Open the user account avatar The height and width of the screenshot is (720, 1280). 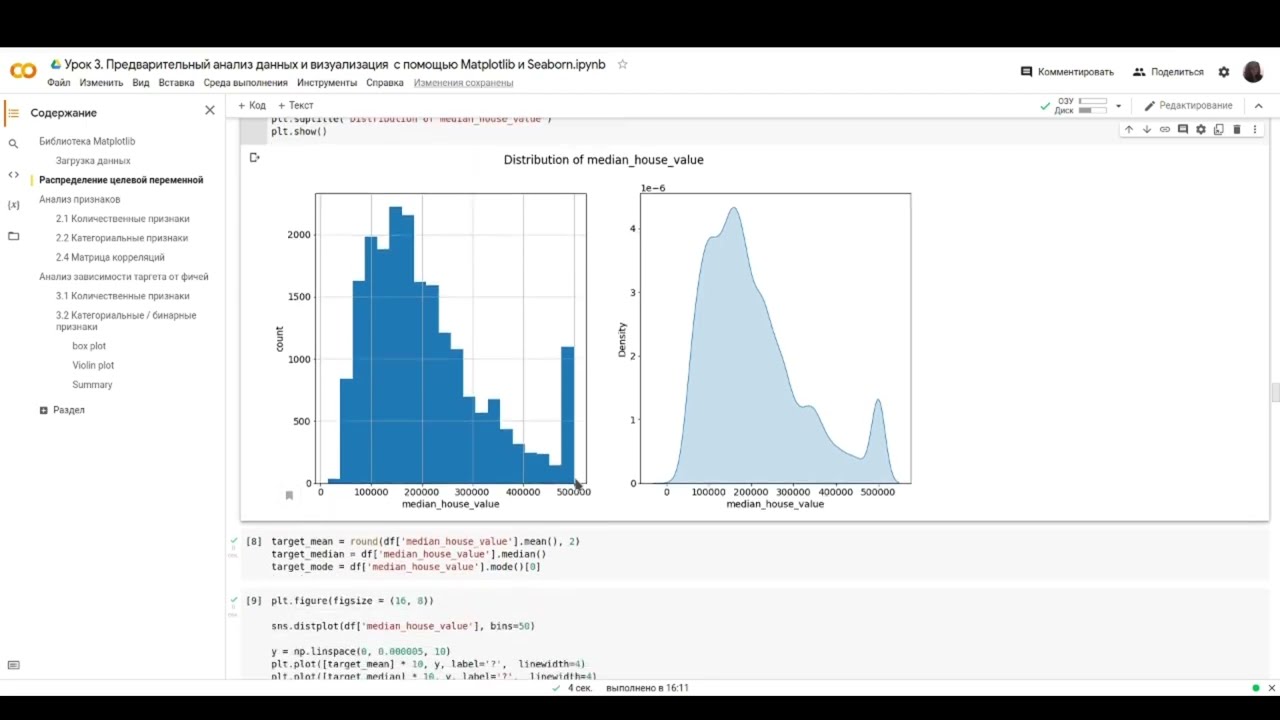pos(1253,72)
